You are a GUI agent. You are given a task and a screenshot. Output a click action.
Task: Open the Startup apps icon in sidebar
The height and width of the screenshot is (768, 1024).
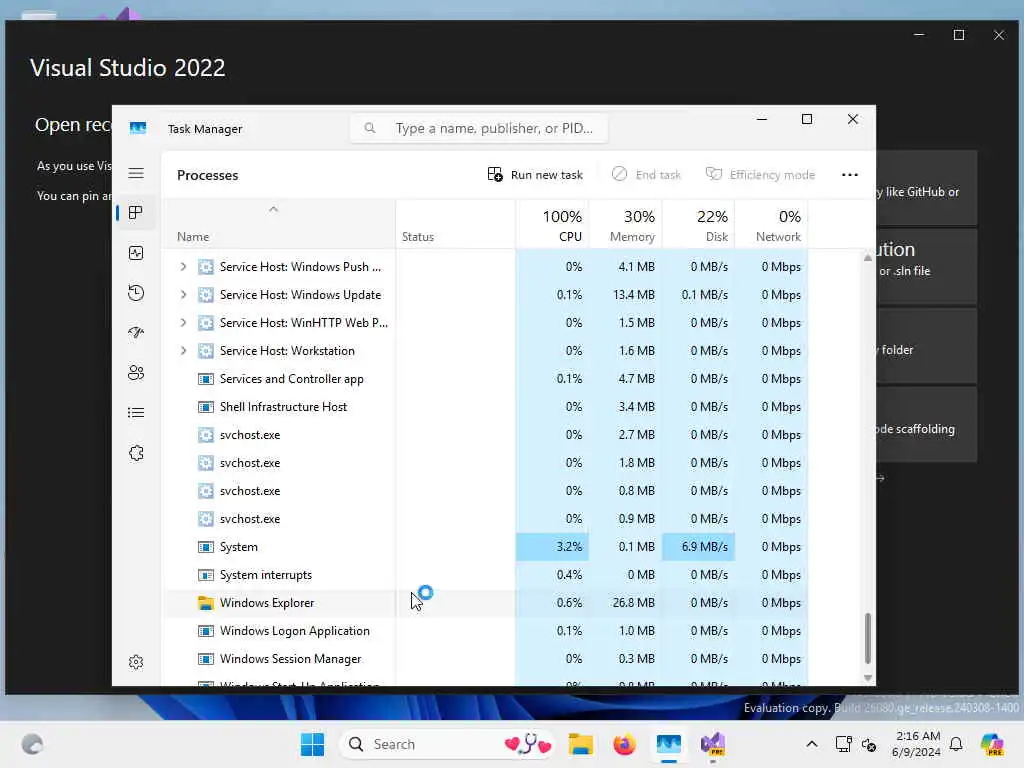(136, 332)
